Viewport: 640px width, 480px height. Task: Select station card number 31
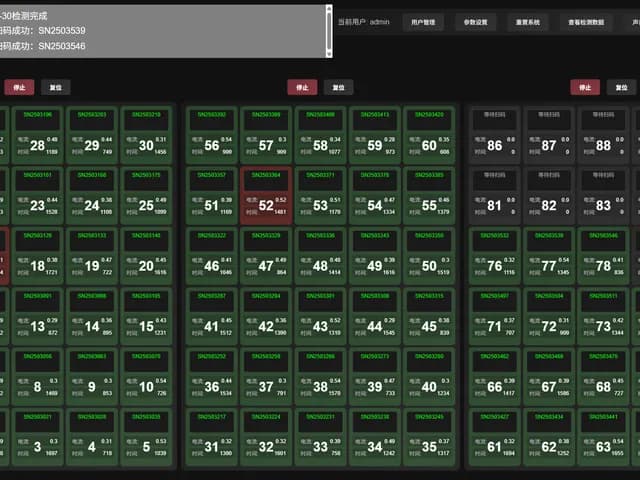point(211,437)
